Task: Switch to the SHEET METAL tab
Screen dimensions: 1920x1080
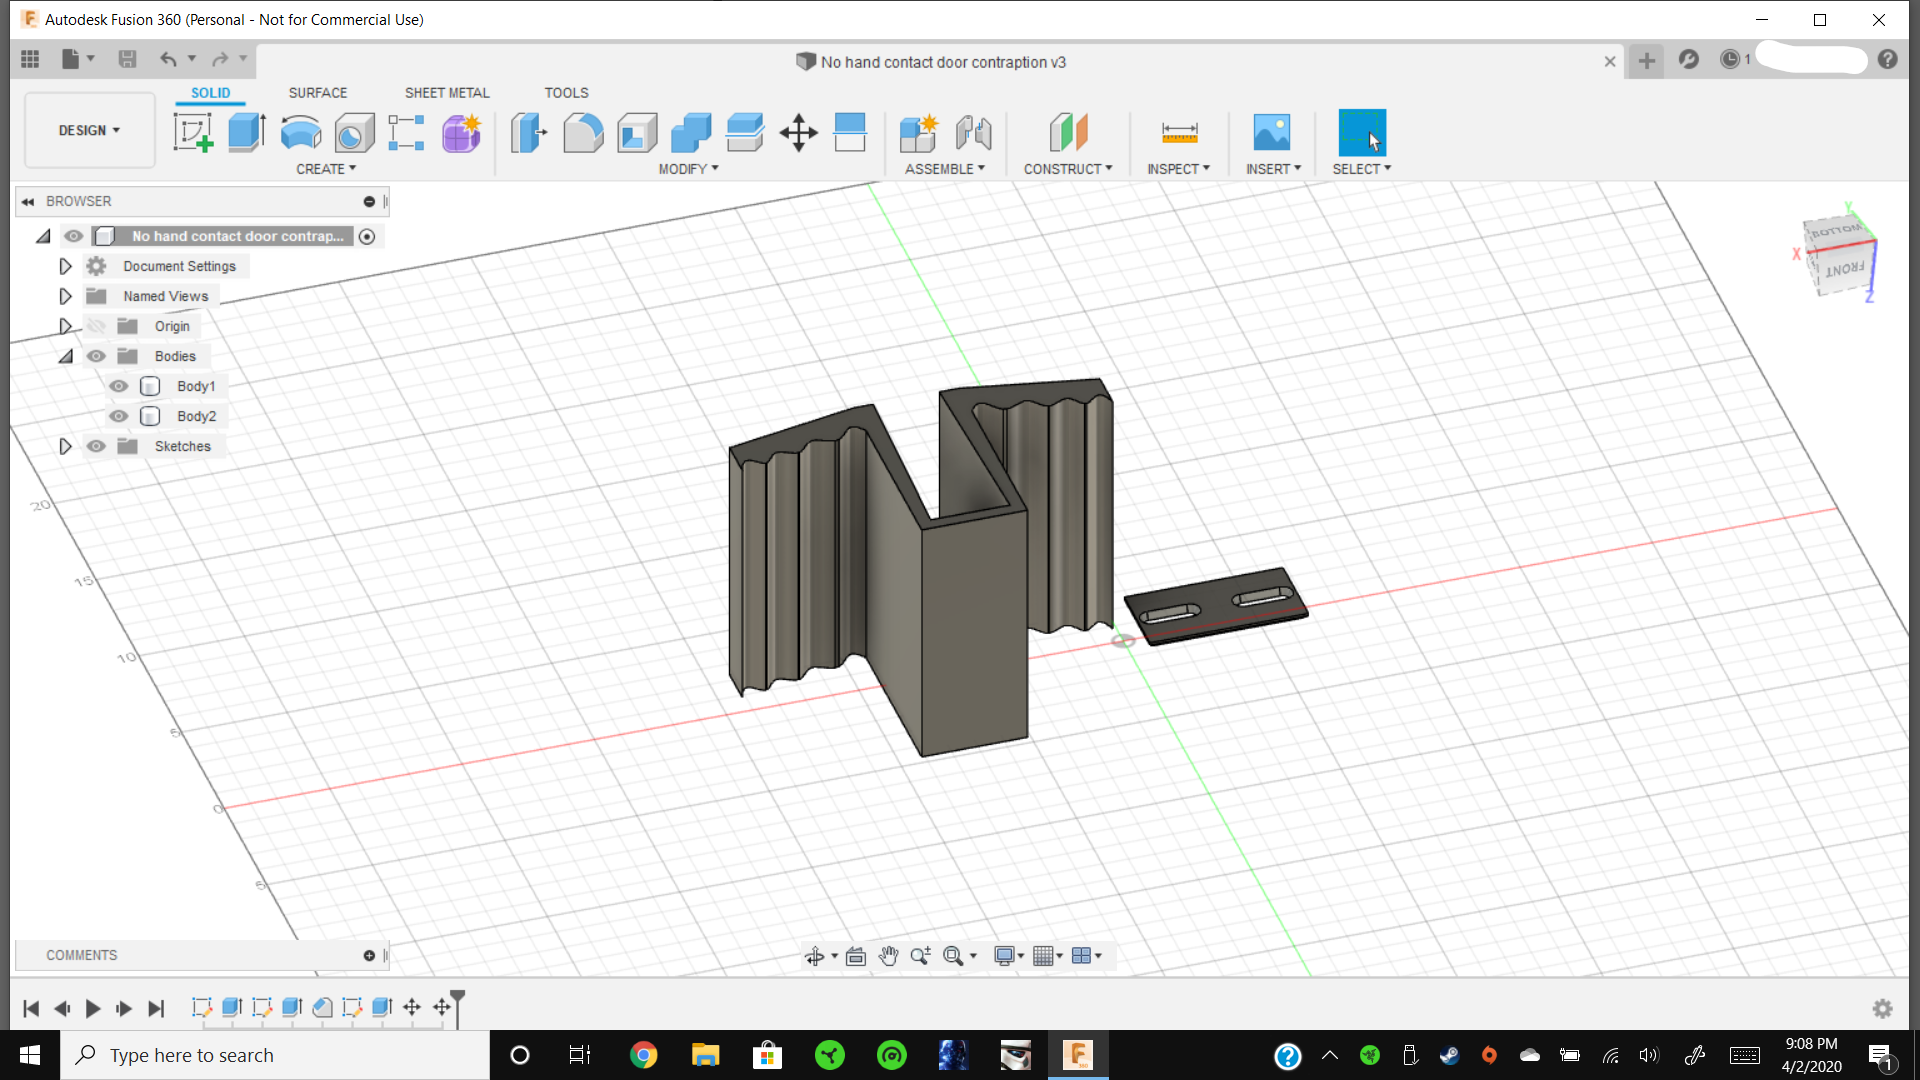Action: point(447,93)
